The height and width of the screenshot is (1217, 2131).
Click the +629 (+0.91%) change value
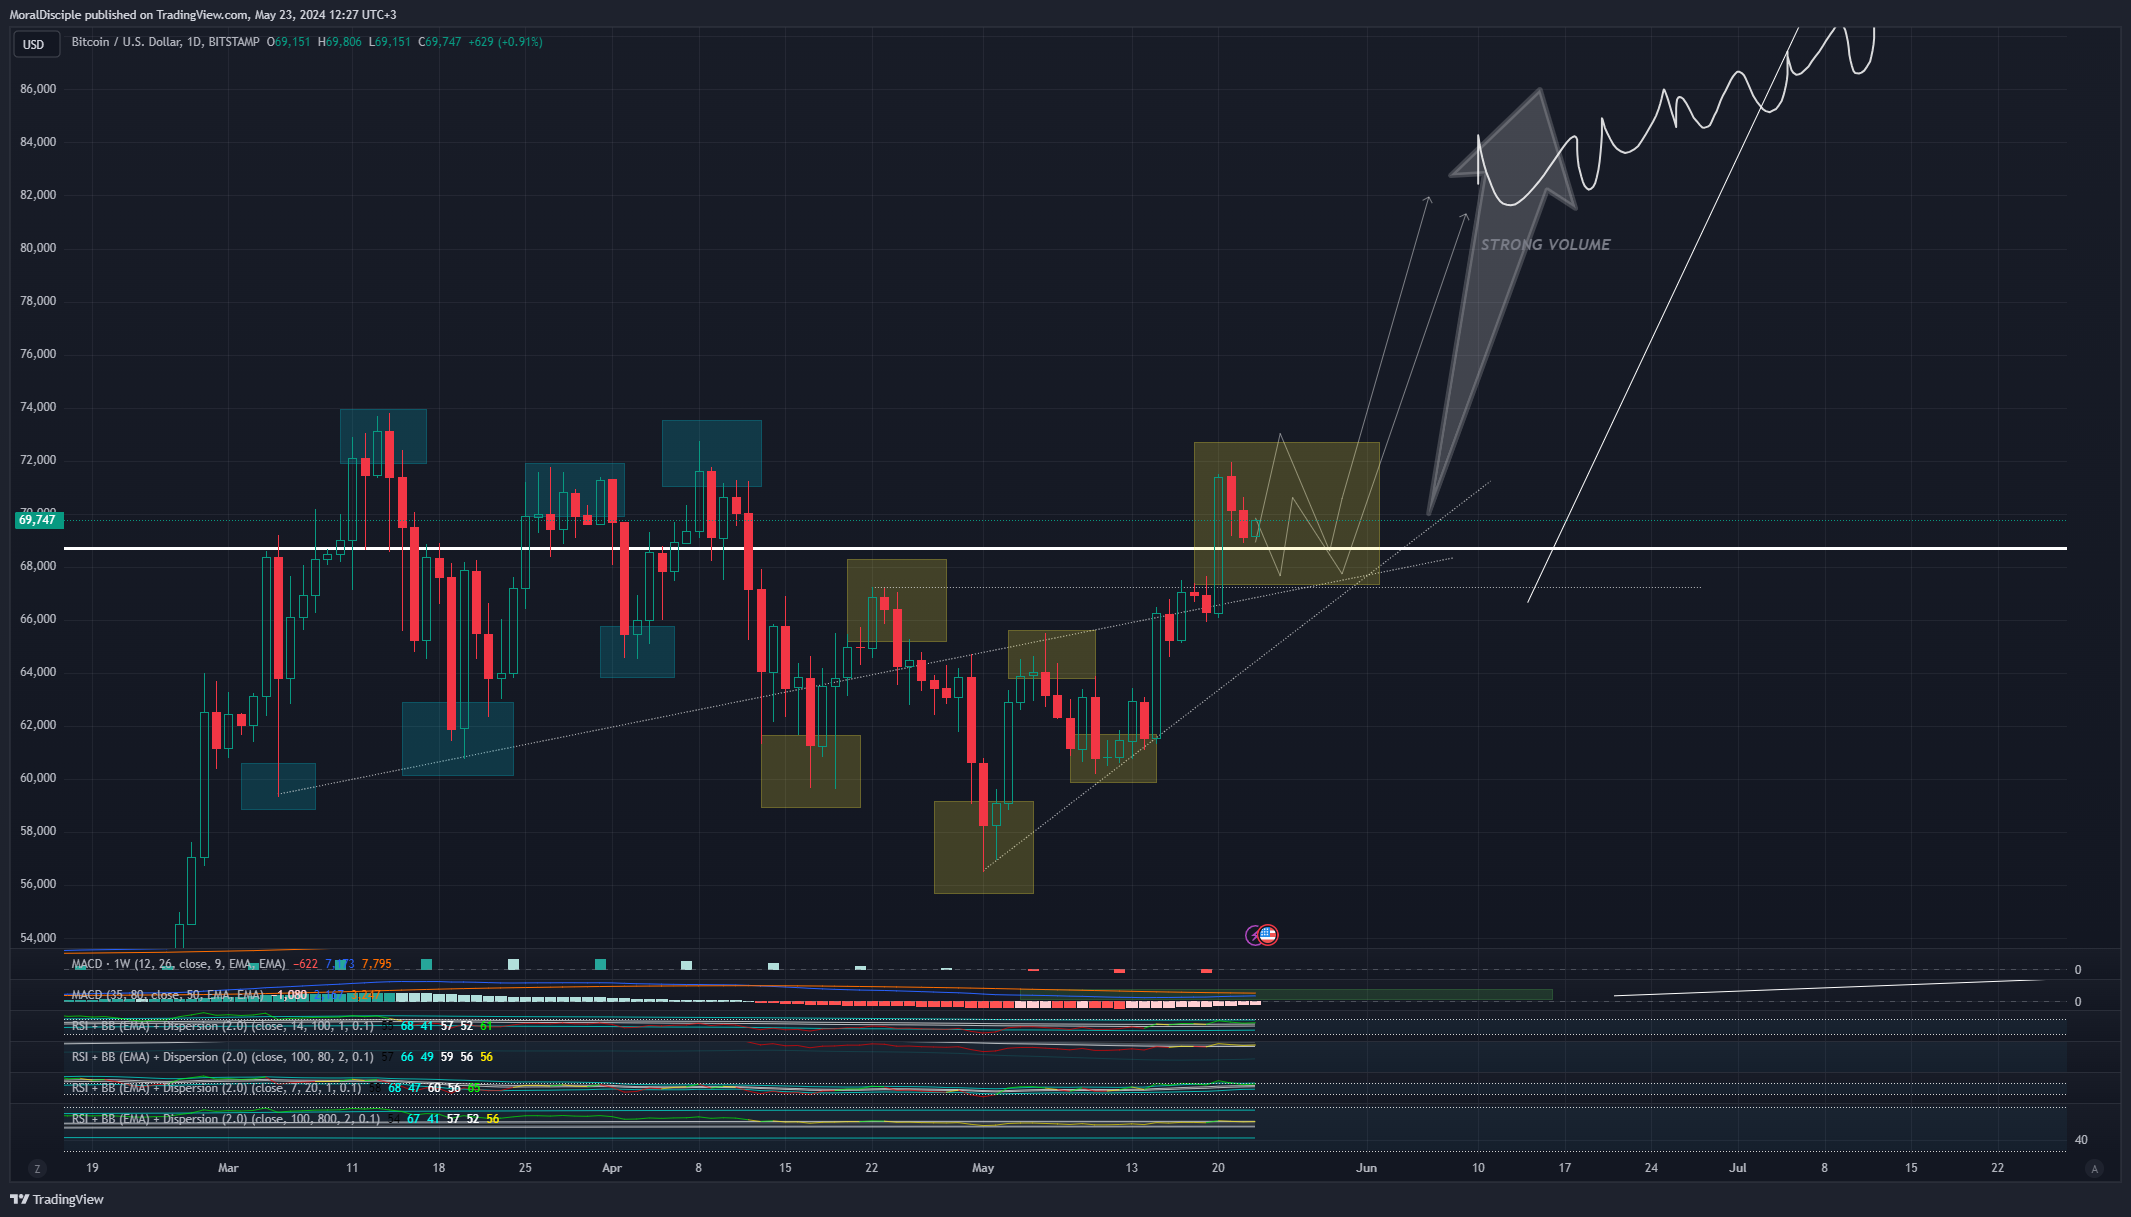pos(505,42)
